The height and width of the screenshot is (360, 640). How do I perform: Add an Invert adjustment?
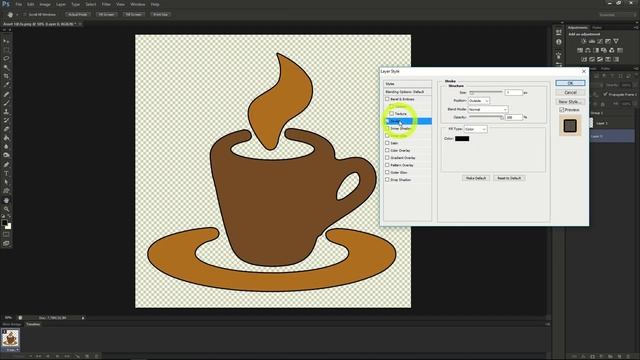[584, 60]
